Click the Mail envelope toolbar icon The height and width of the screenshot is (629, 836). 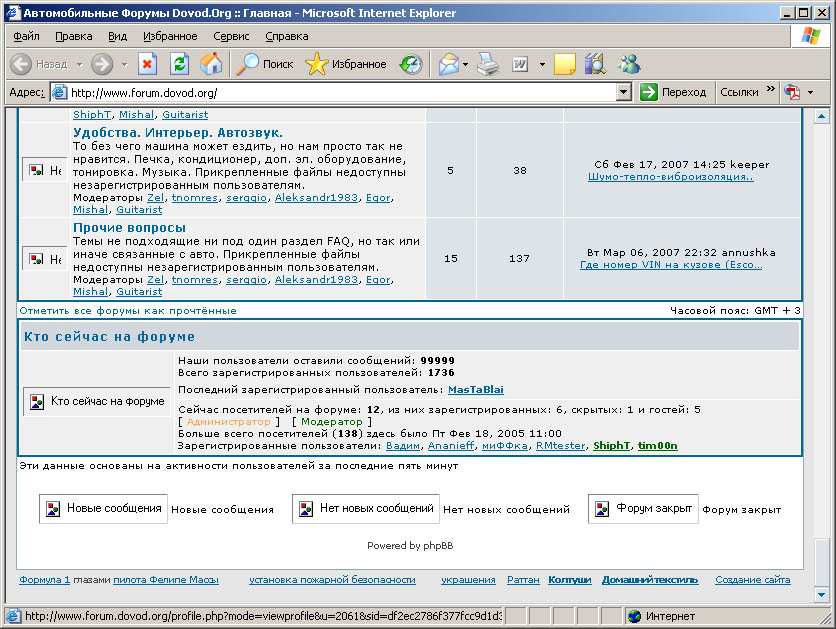click(447, 64)
